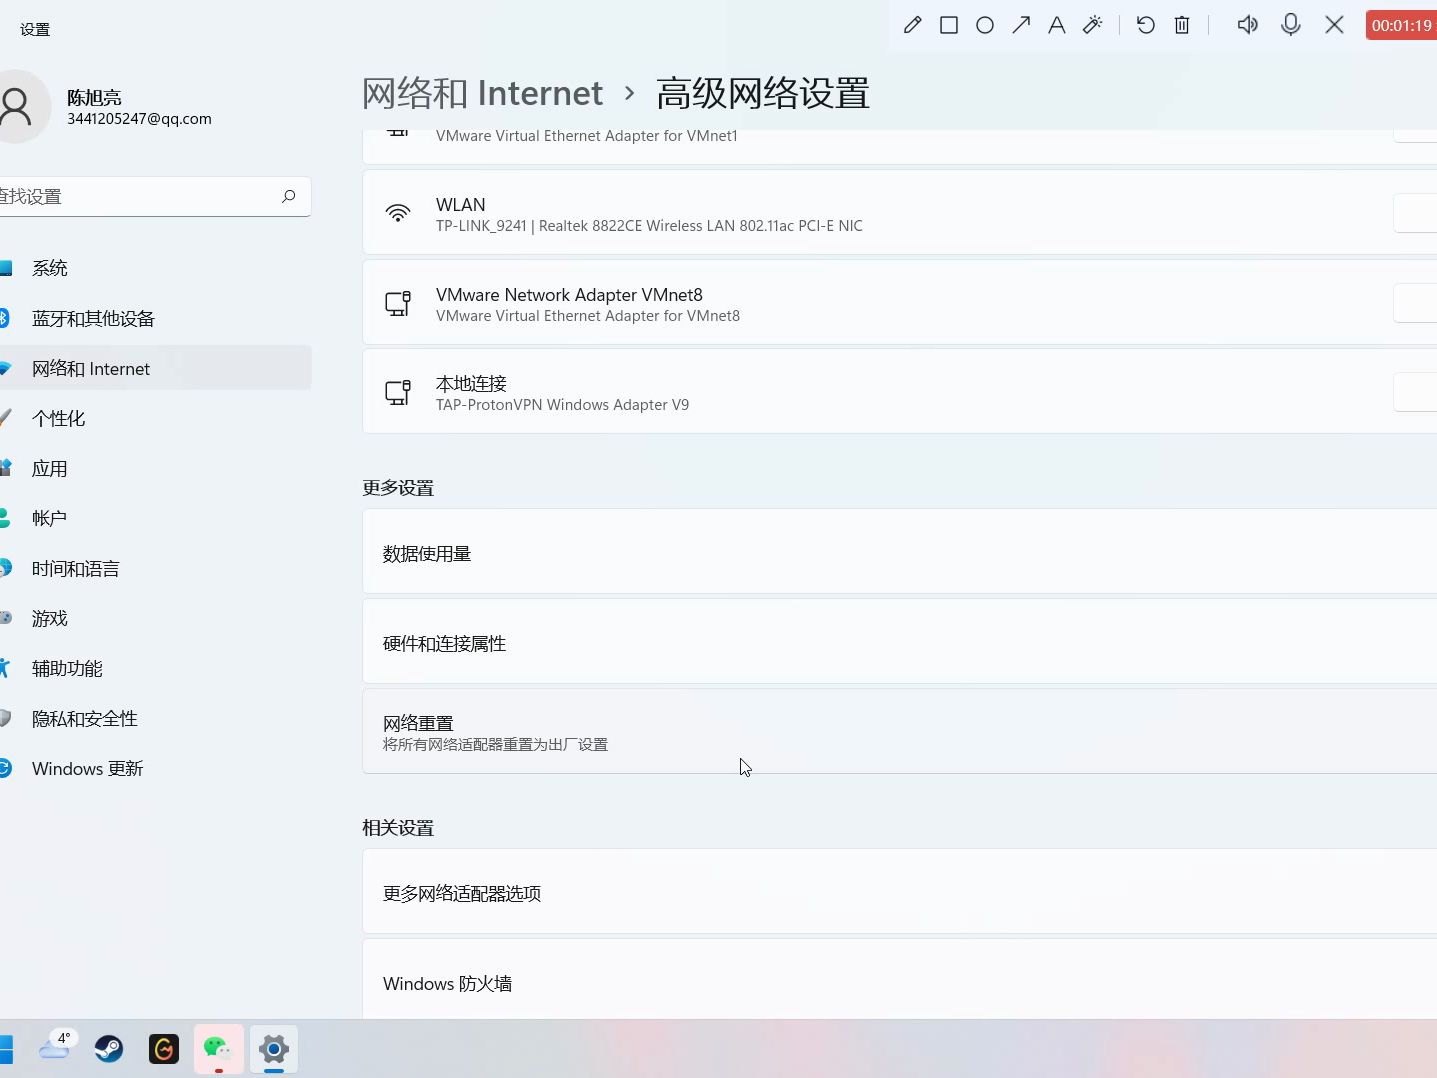Select the pencil draw tool
The height and width of the screenshot is (1078, 1437).
tap(912, 25)
